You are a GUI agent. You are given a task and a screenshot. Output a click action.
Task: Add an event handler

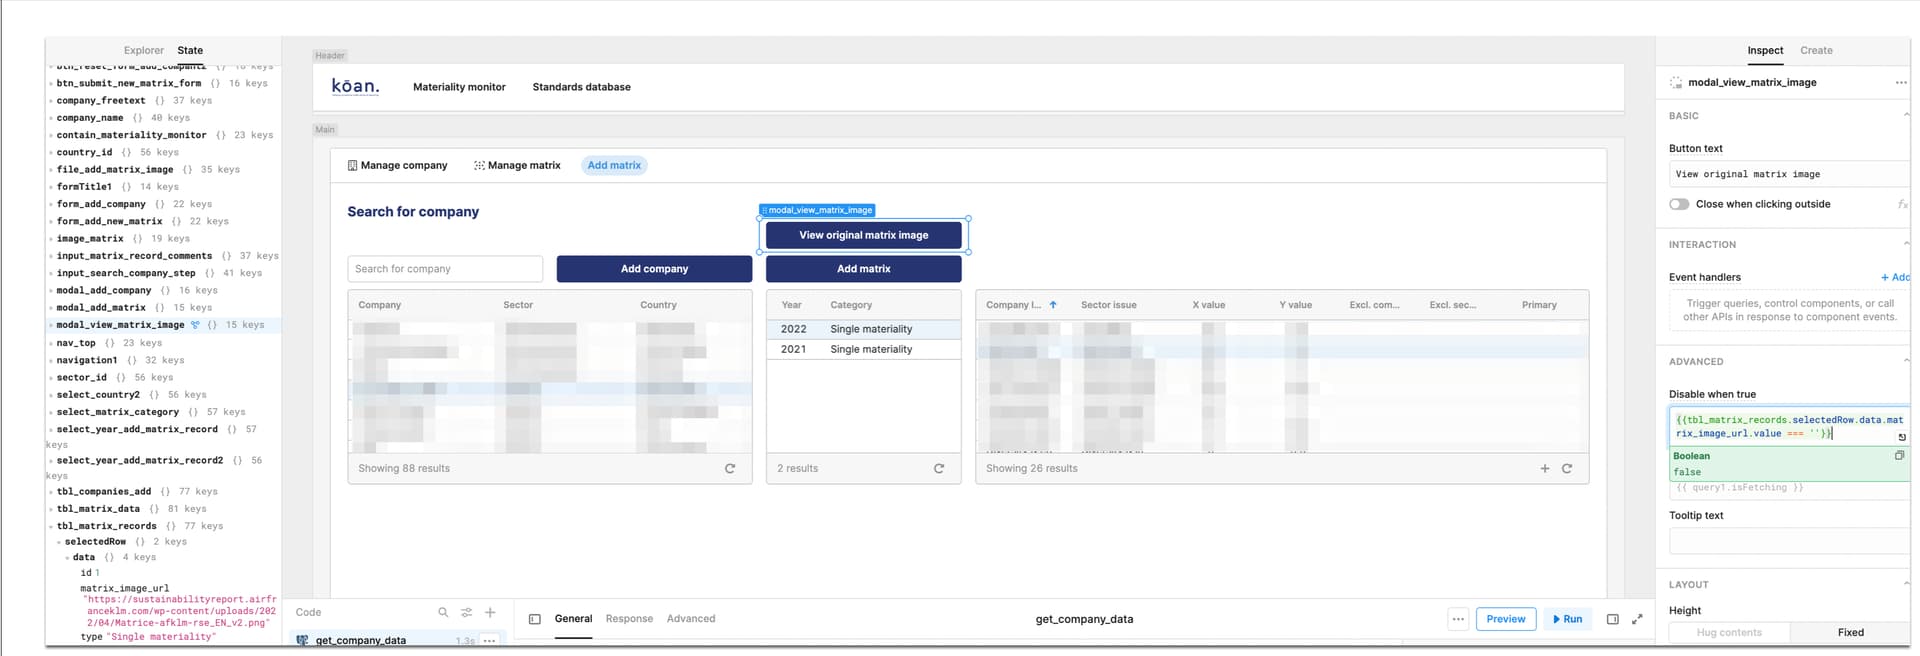pos(1895,277)
